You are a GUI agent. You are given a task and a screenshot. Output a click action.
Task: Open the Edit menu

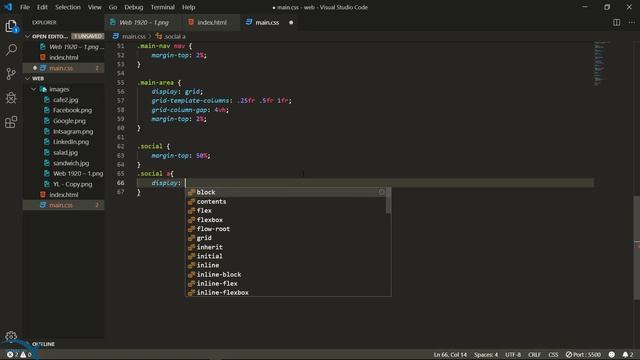point(42,7)
